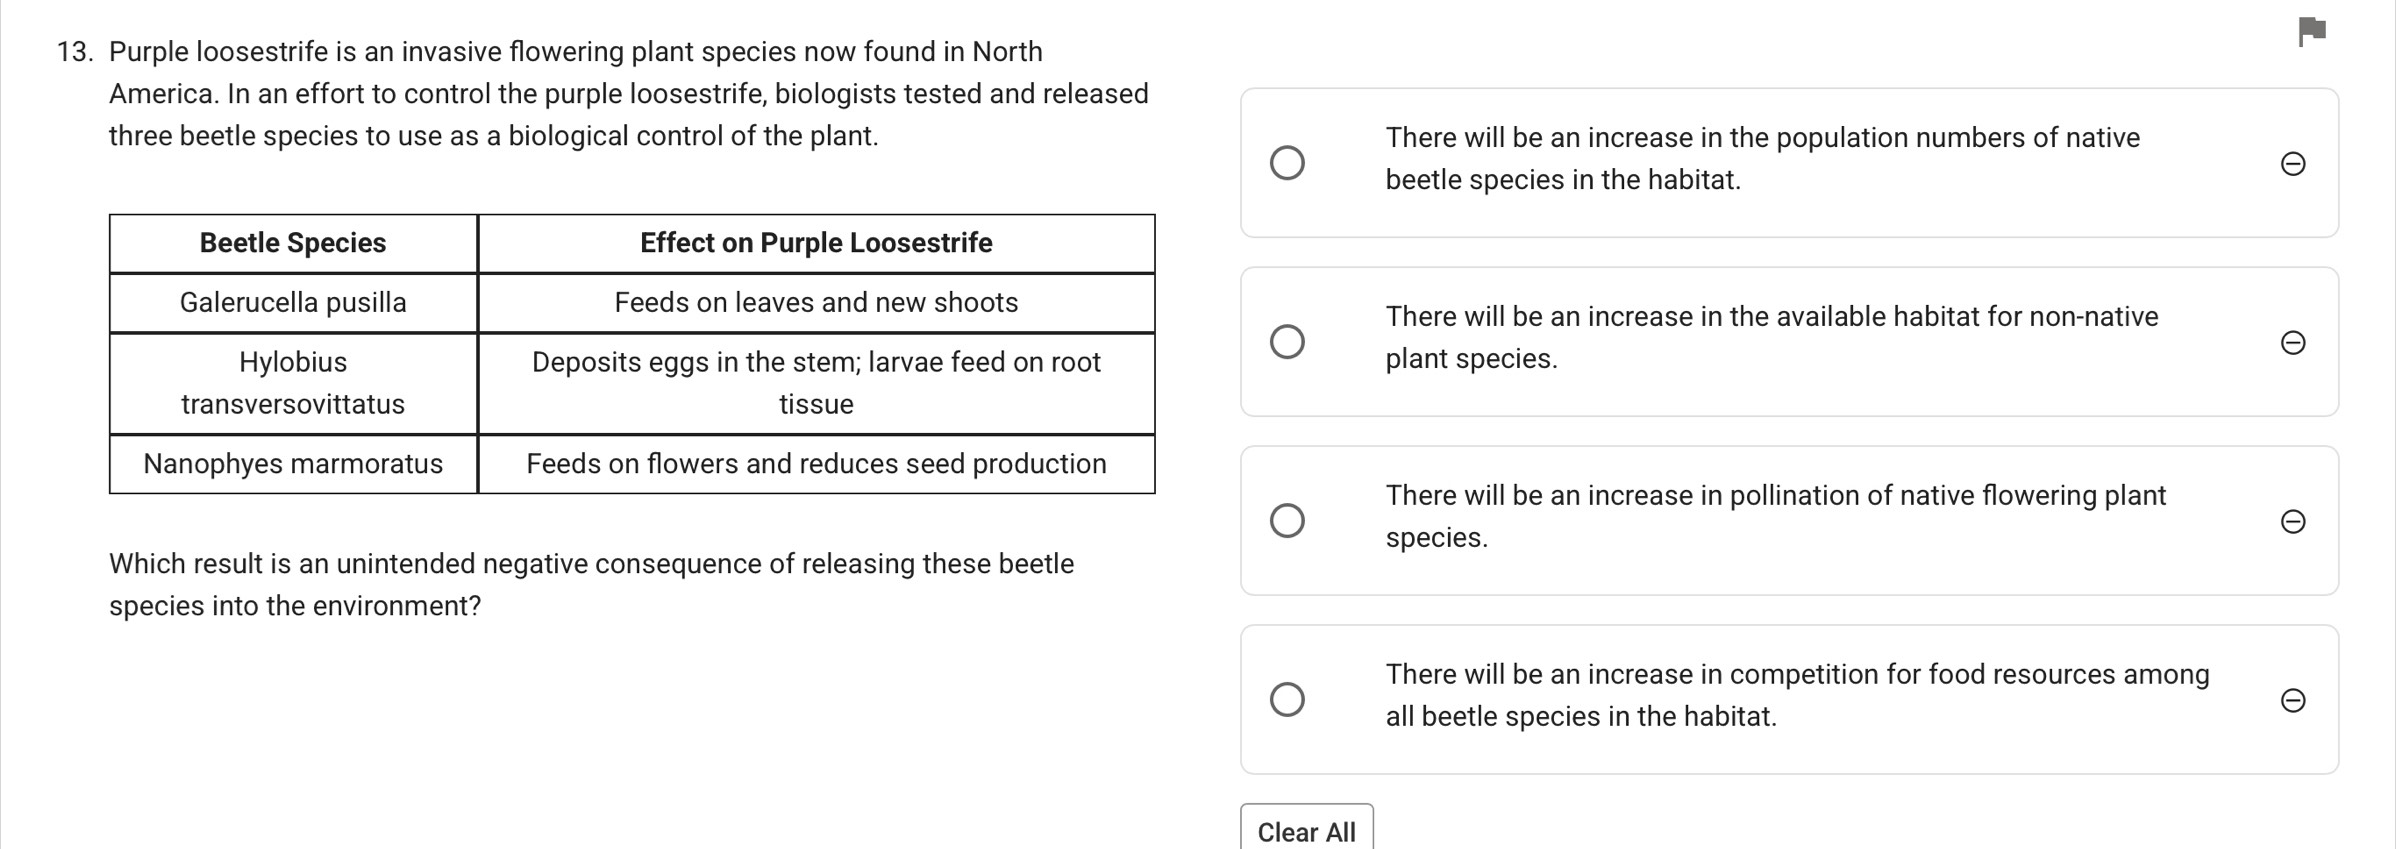Click the Effect on Purple Loosestrife header
The height and width of the screenshot is (849, 2396).
816,243
